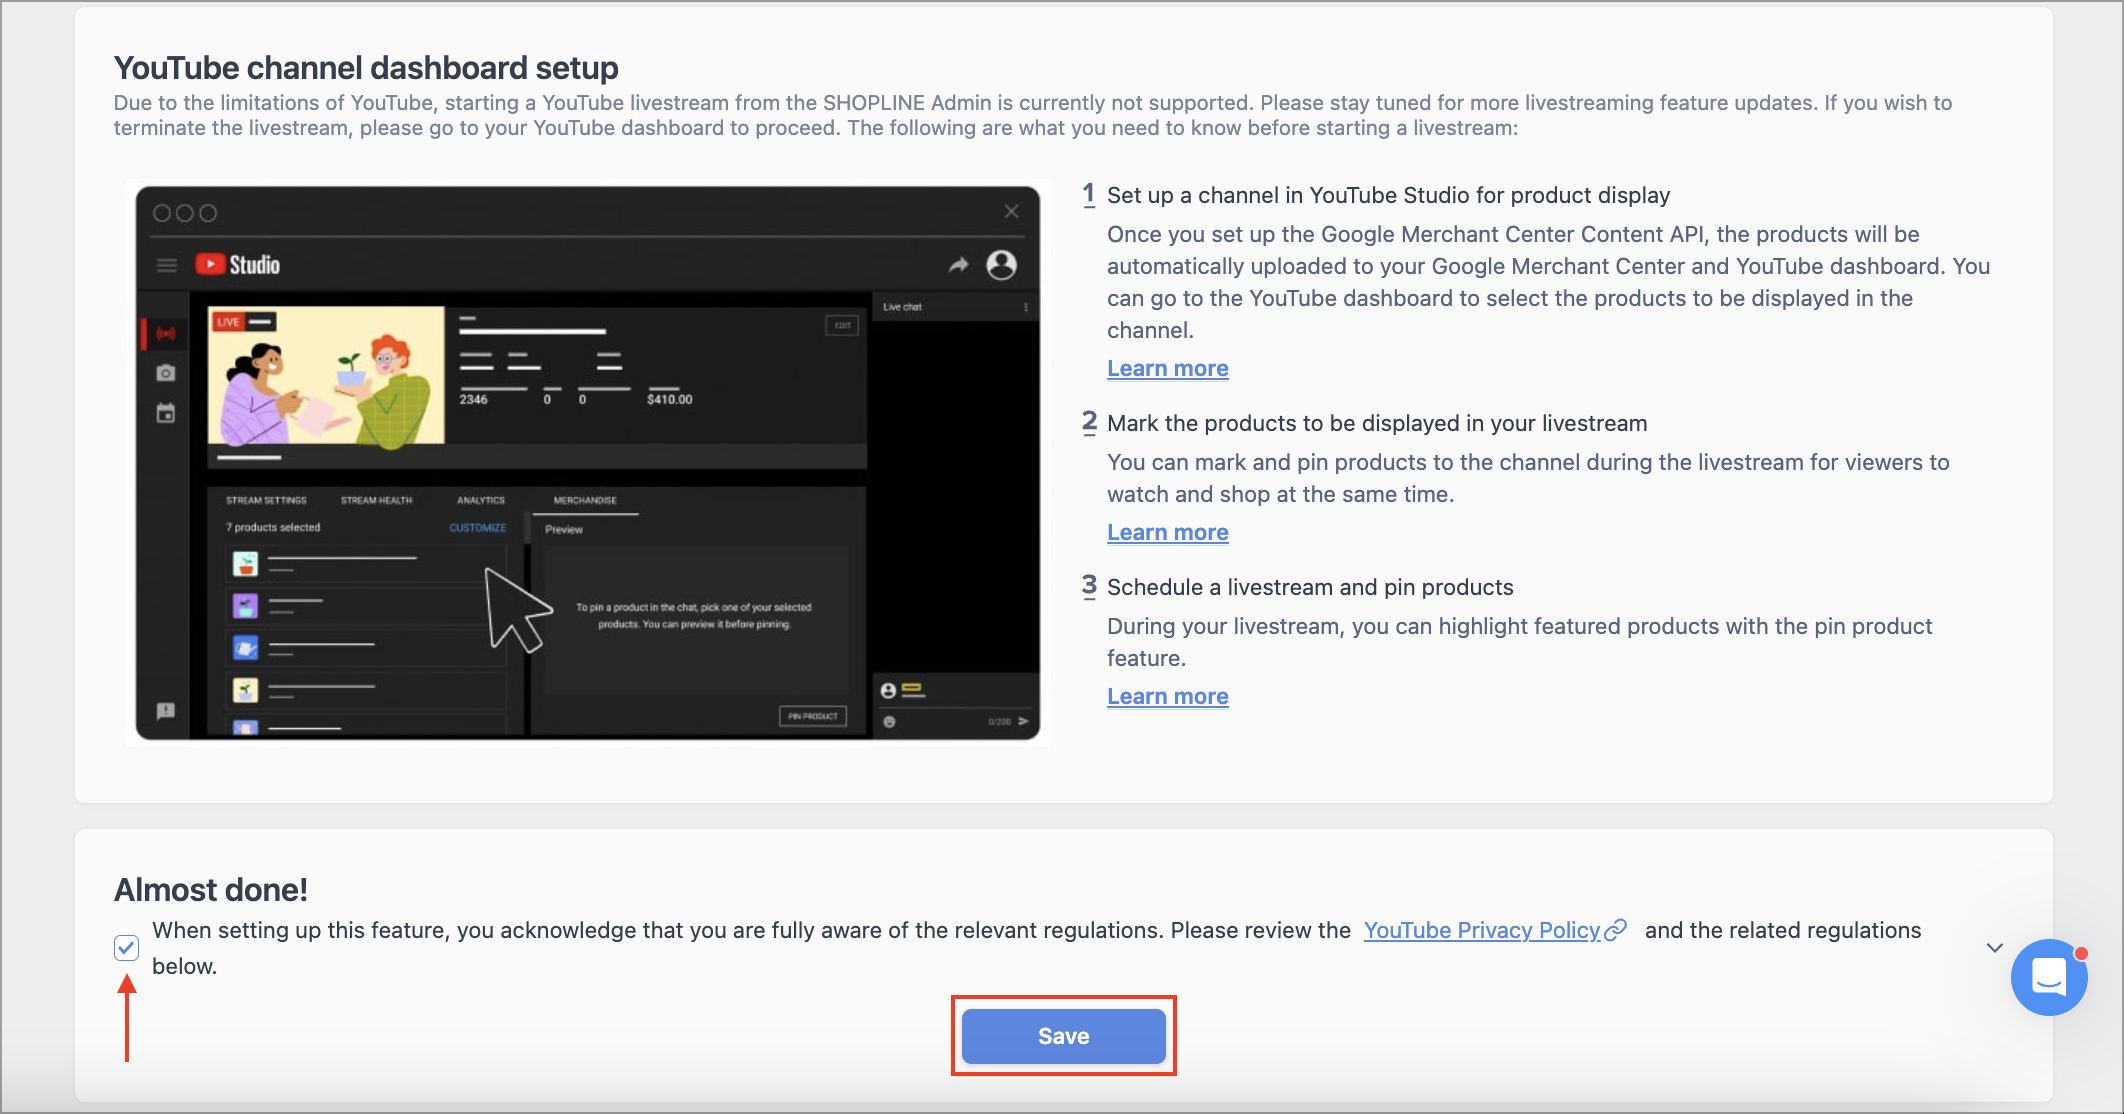This screenshot has height=1114, width=2124.
Task: Click 'Set up a channel in YouTube Studio' title
Action: tap(1388, 195)
